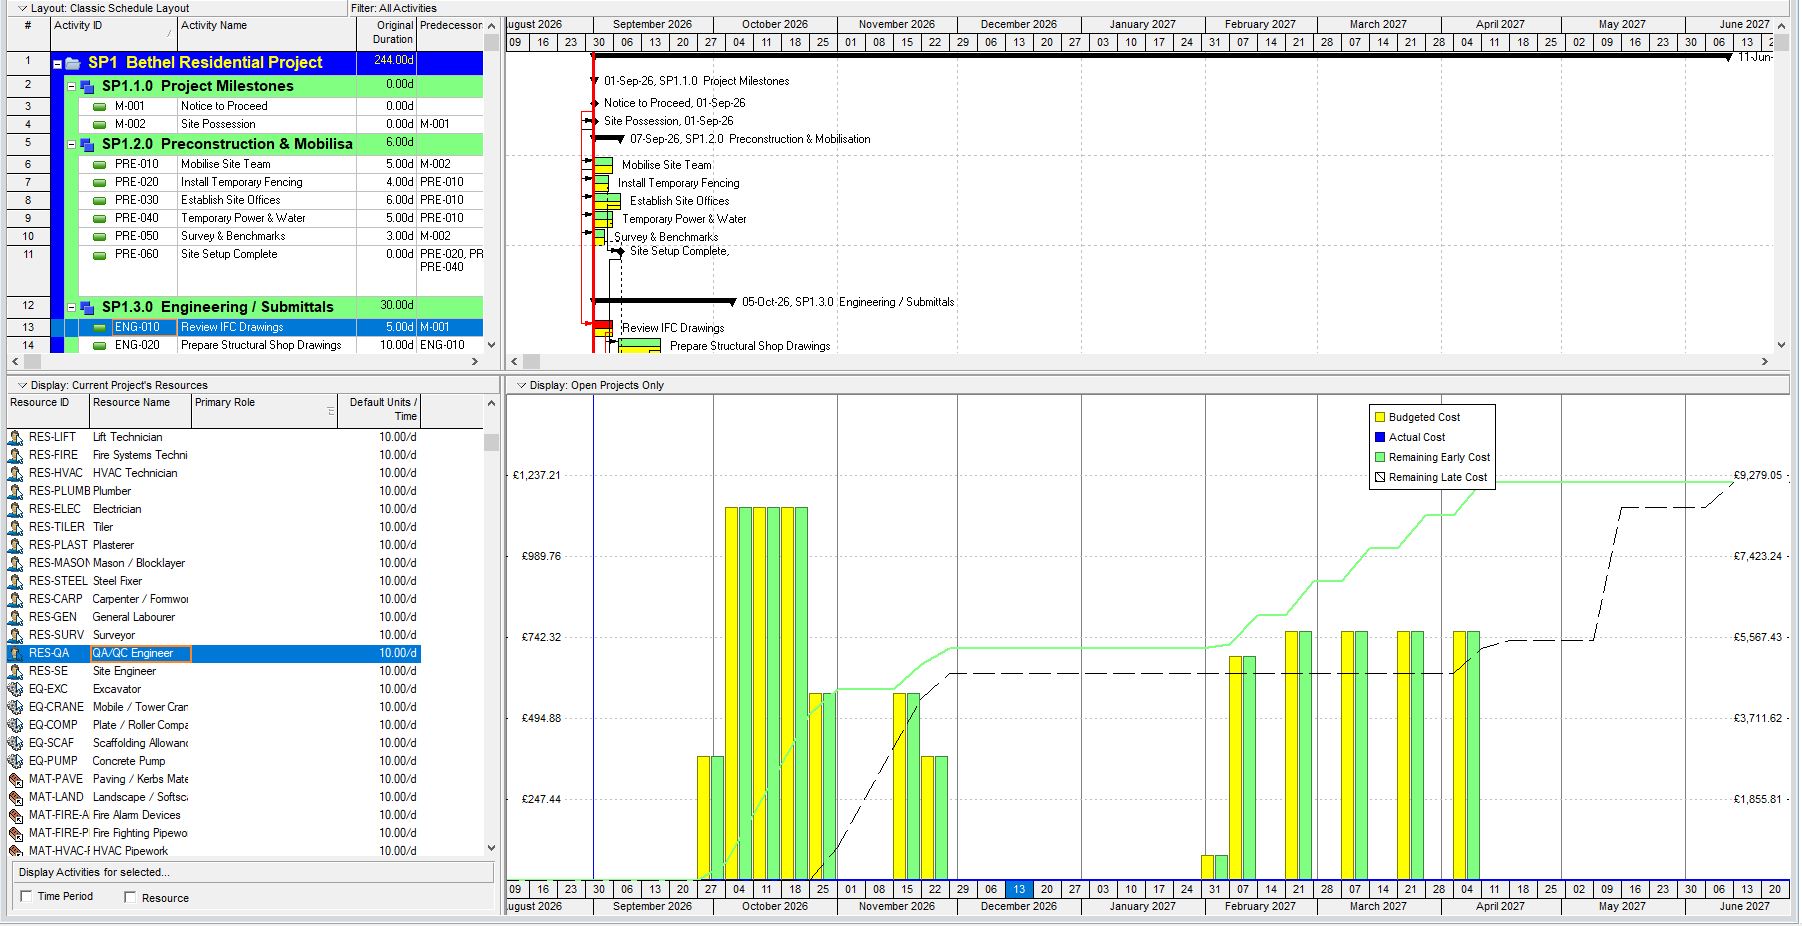Click the 244.00d duration cell of the project
This screenshot has width=1802, height=926.
pyautogui.click(x=386, y=62)
